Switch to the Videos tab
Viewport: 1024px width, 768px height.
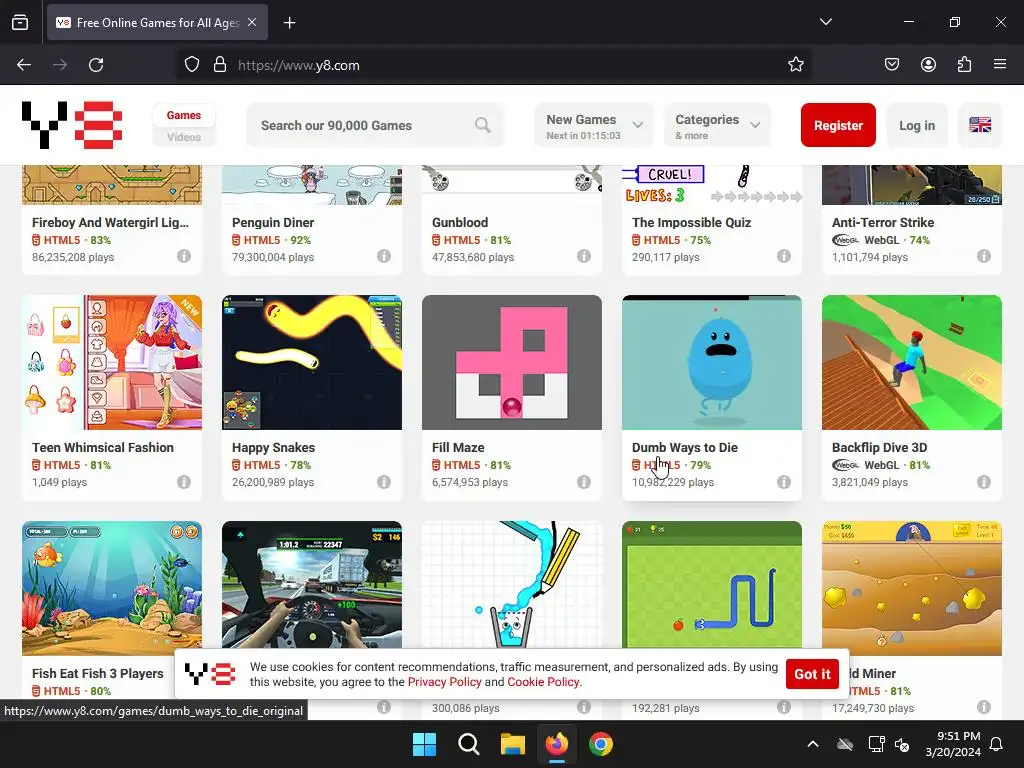[x=184, y=137]
